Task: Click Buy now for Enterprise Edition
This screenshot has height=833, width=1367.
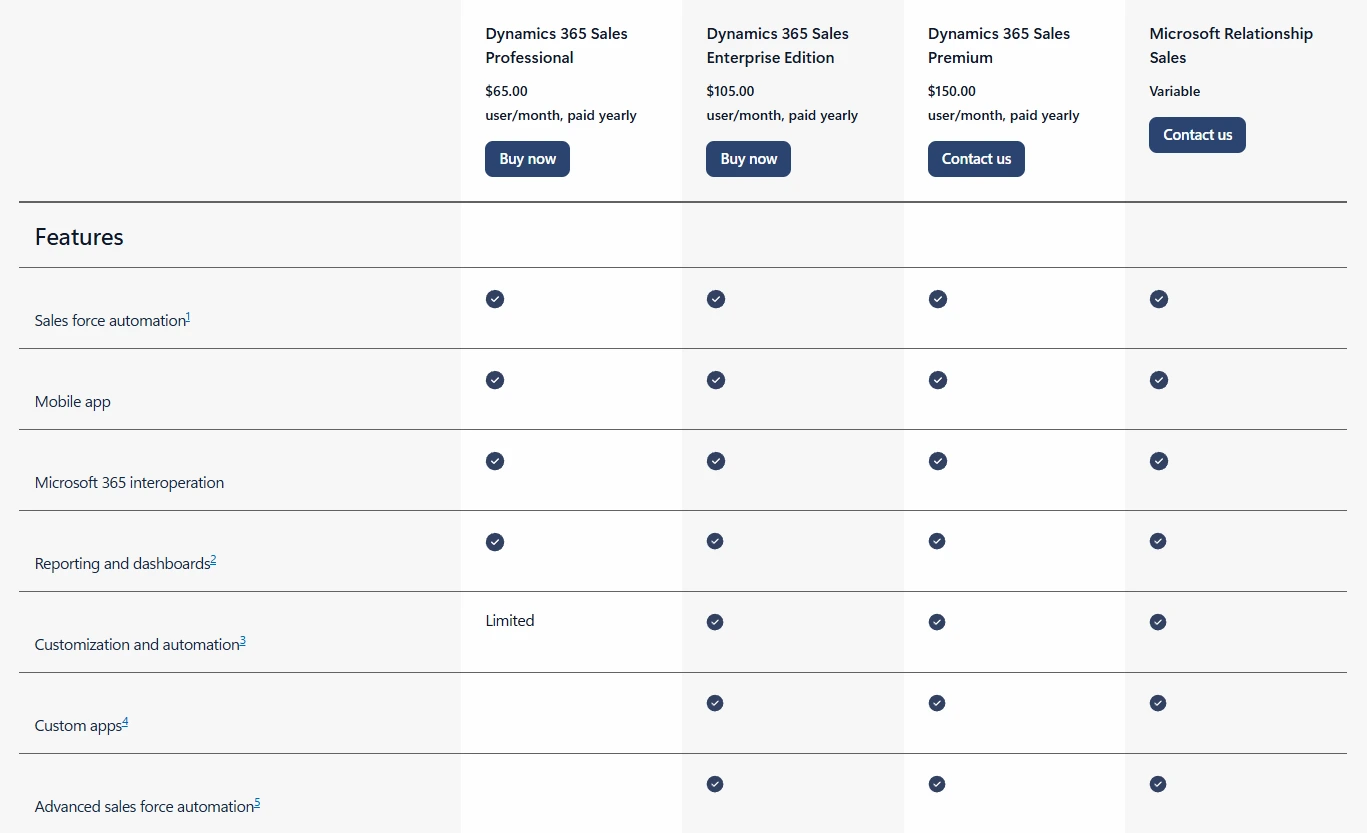Action: (748, 158)
